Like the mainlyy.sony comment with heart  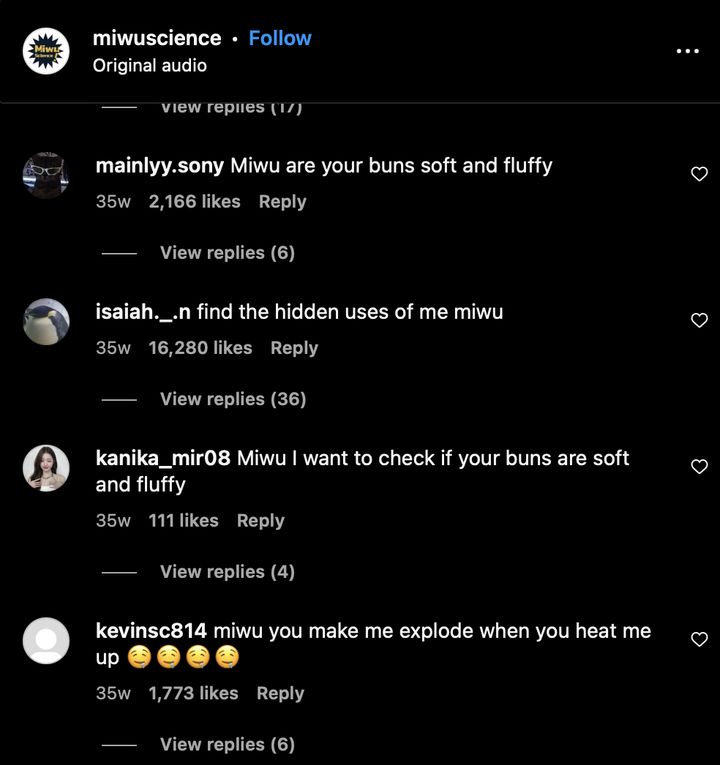(700, 174)
